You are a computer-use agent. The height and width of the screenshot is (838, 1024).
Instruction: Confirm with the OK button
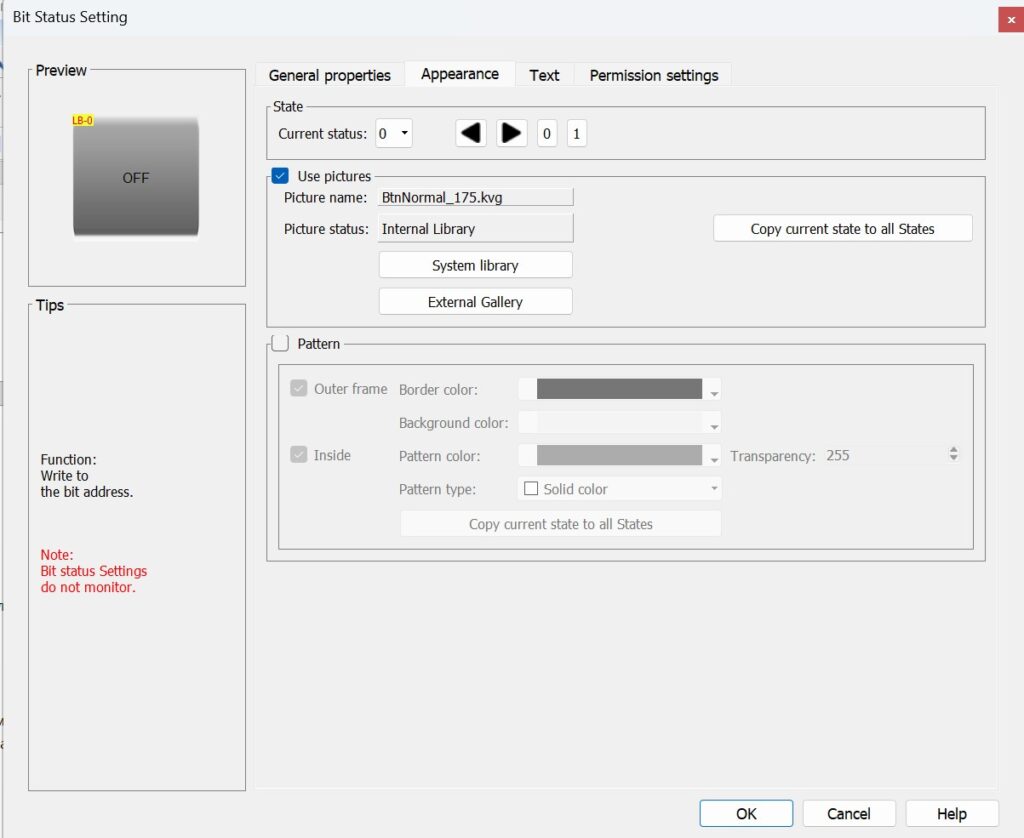(746, 813)
